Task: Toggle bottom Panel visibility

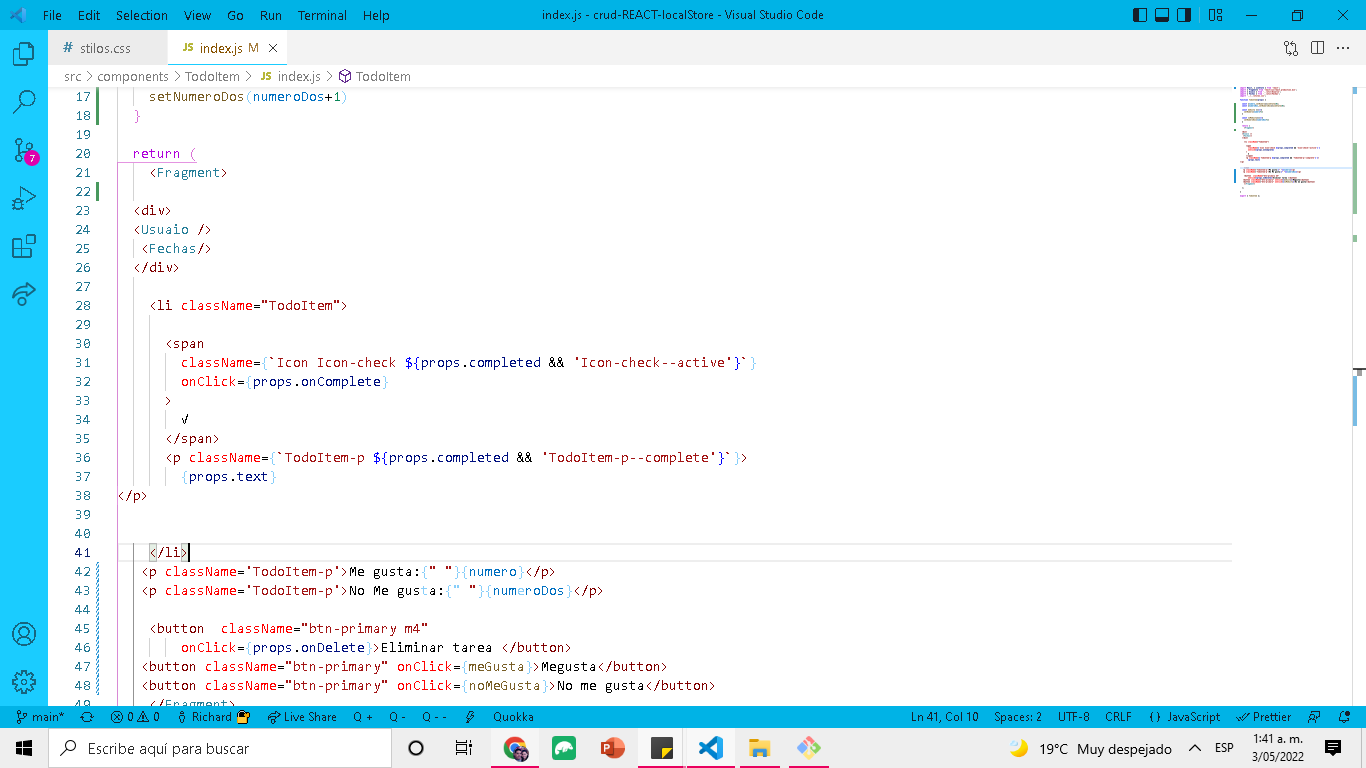Action: (x=1162, y=15)
